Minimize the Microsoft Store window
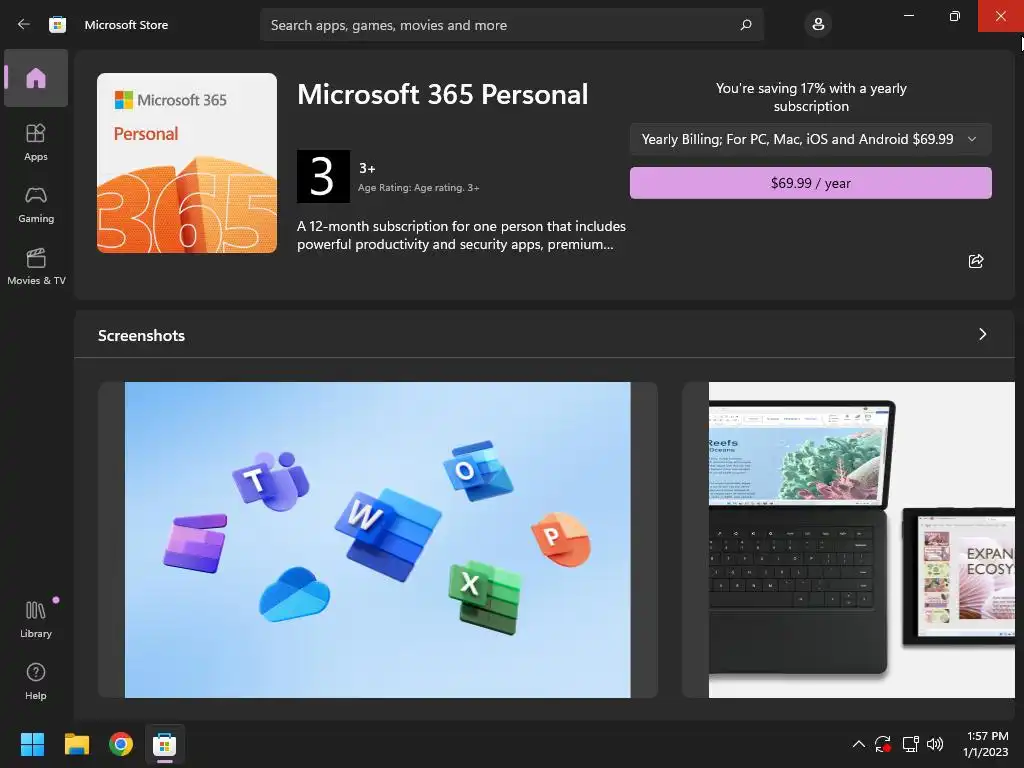The image size is (1024, 768). pyautogui.click(x=908, y=16)
